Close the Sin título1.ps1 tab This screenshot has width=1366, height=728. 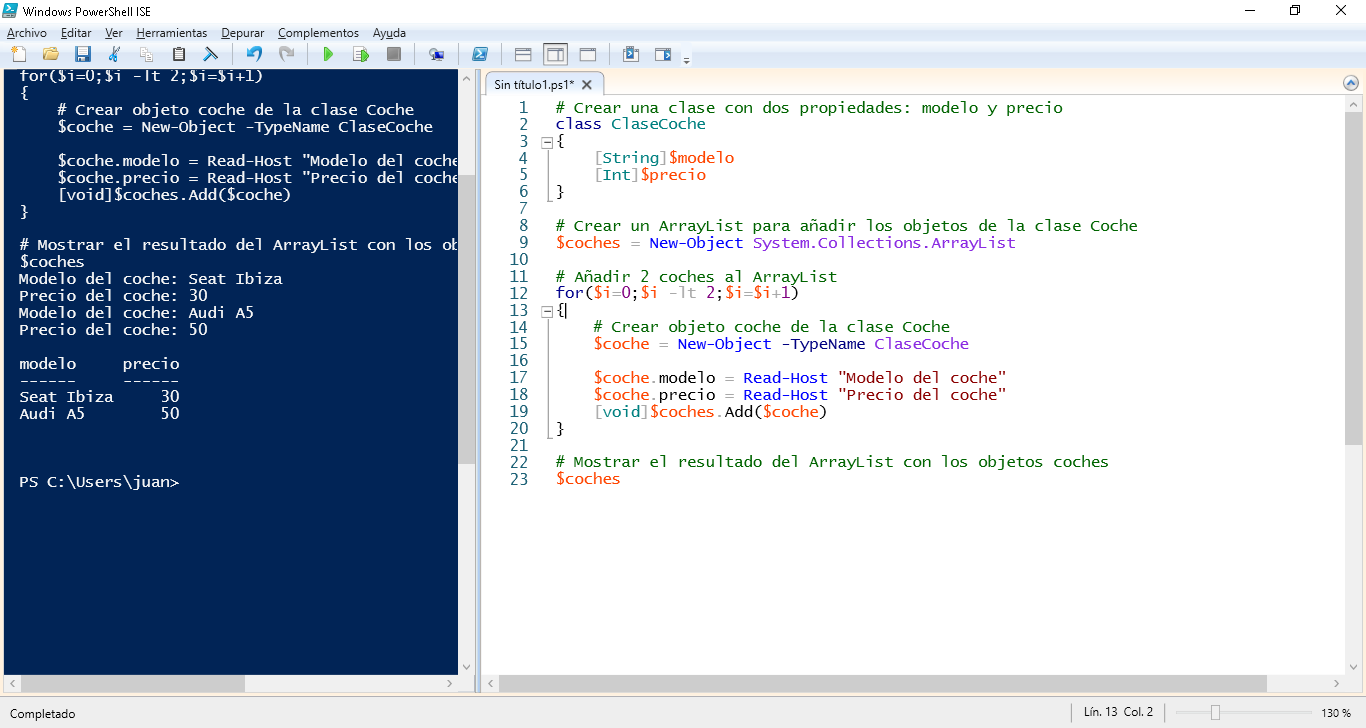coord(587,85)
